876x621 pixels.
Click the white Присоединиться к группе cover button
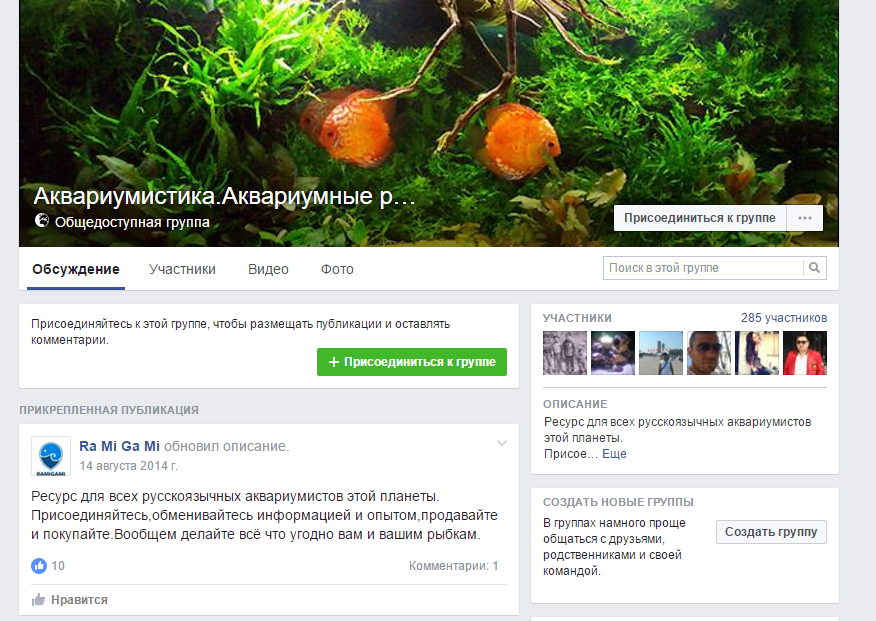pyautogui.click(x=699, y=218)
